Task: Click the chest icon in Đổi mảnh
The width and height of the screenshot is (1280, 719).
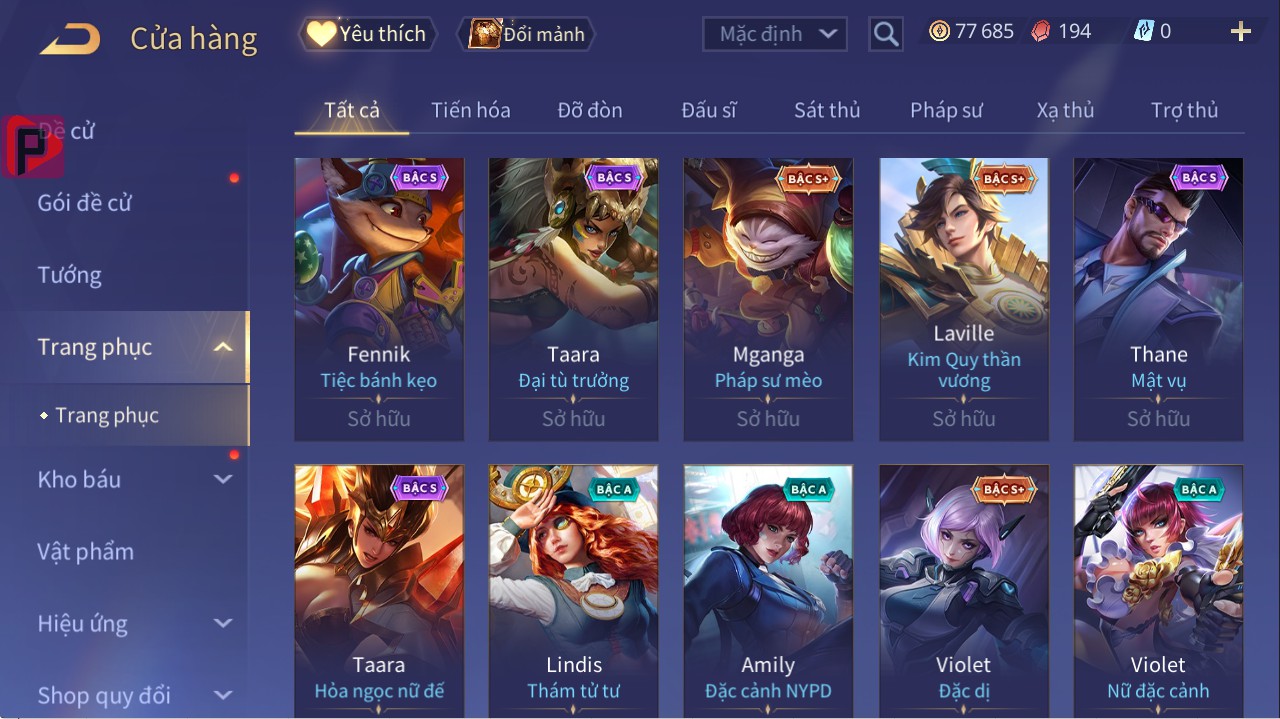Action: 484,34
